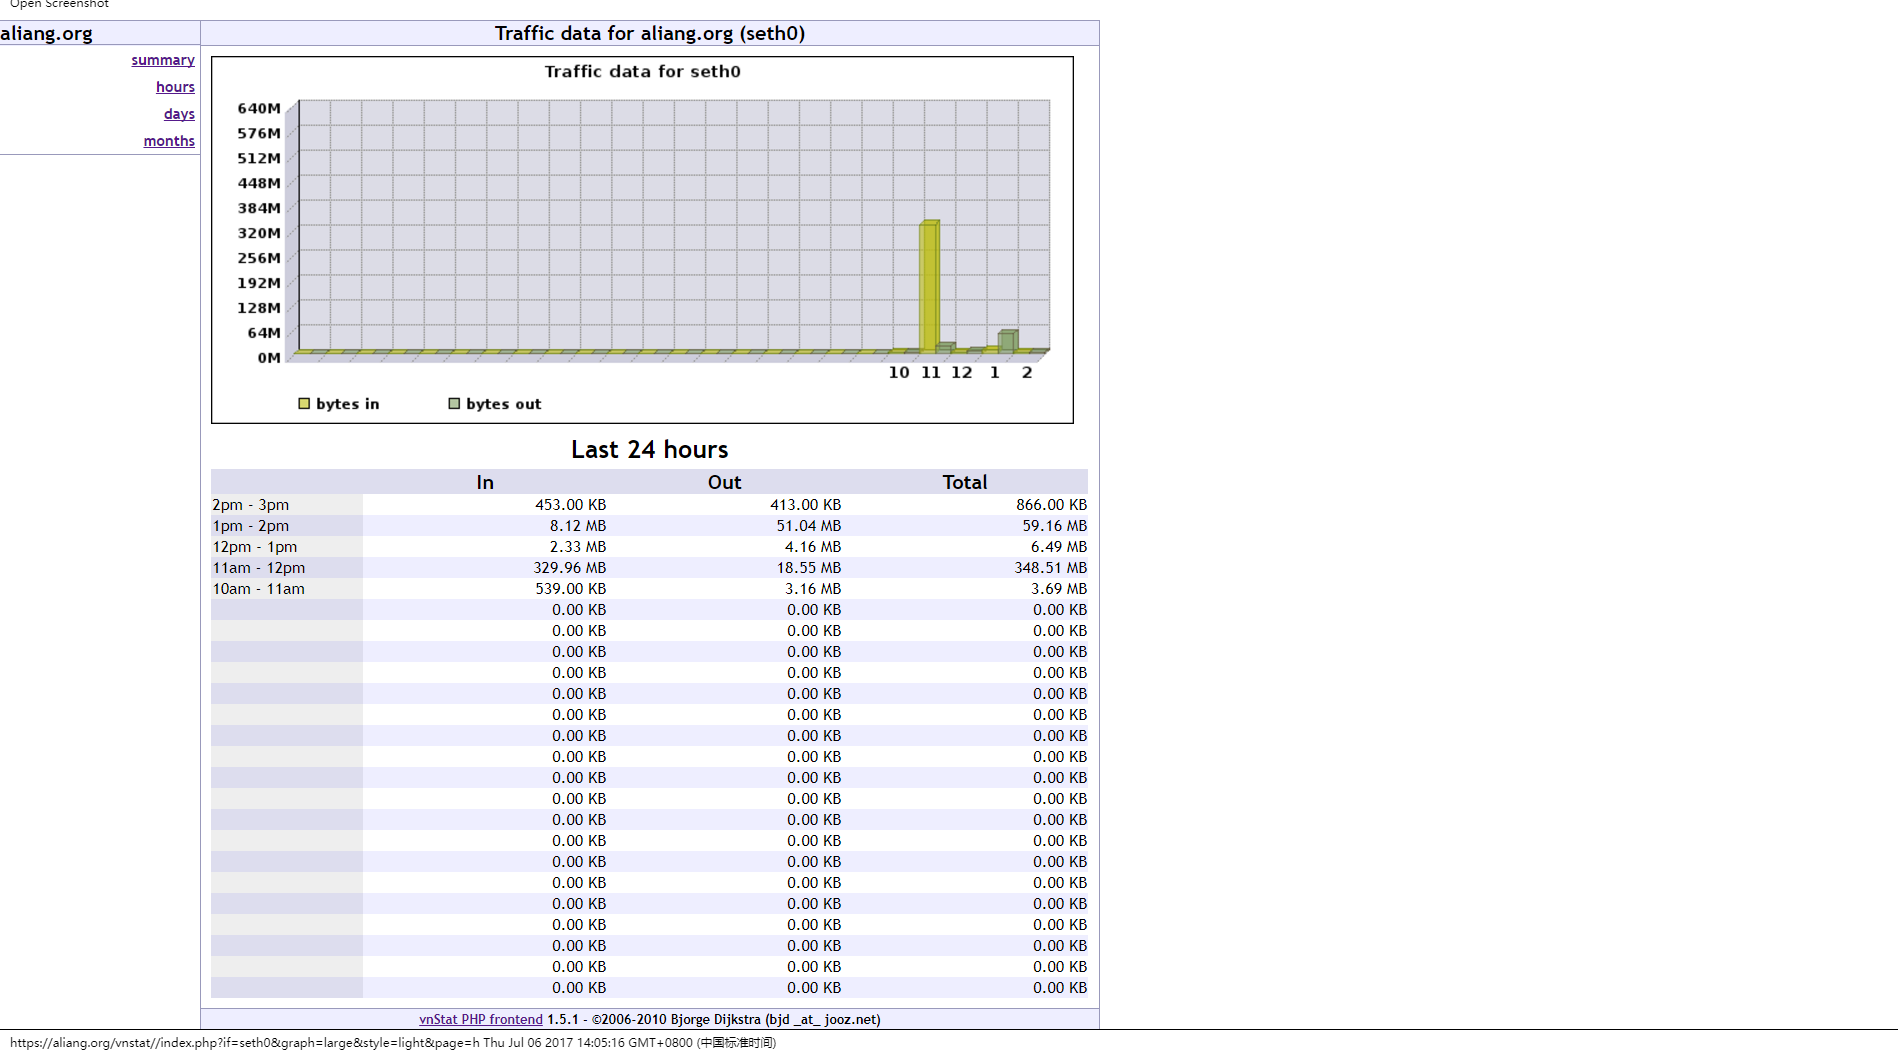
Task: Click the yellow bytes in legend swatch
Action: [x=304, y=404]
